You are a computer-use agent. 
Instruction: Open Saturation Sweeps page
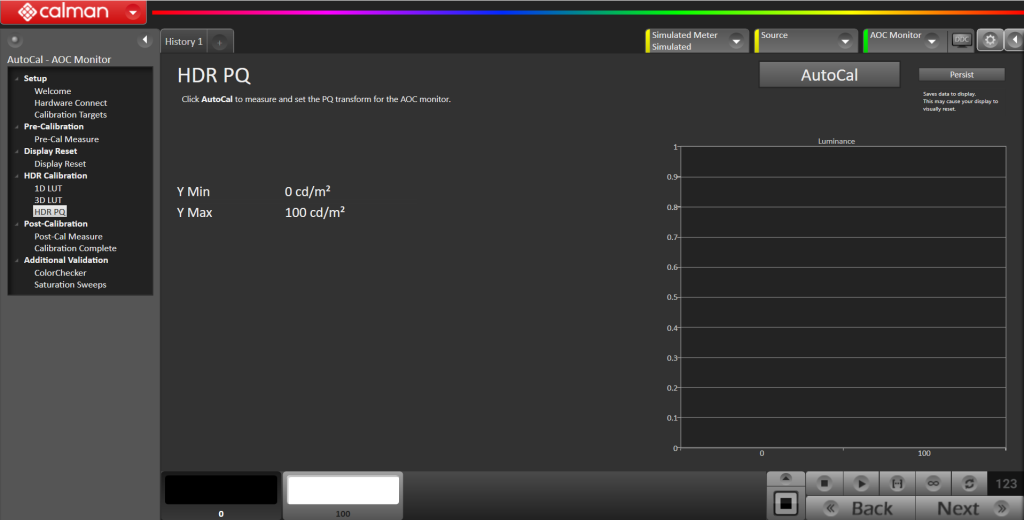[70, 285]
